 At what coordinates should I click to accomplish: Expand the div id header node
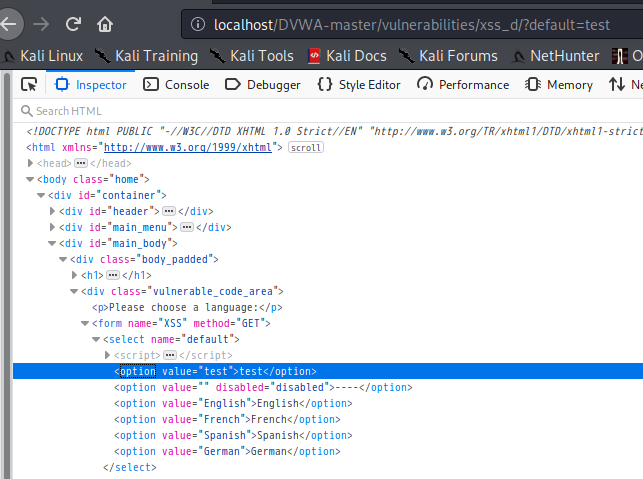tap(52, 211)
